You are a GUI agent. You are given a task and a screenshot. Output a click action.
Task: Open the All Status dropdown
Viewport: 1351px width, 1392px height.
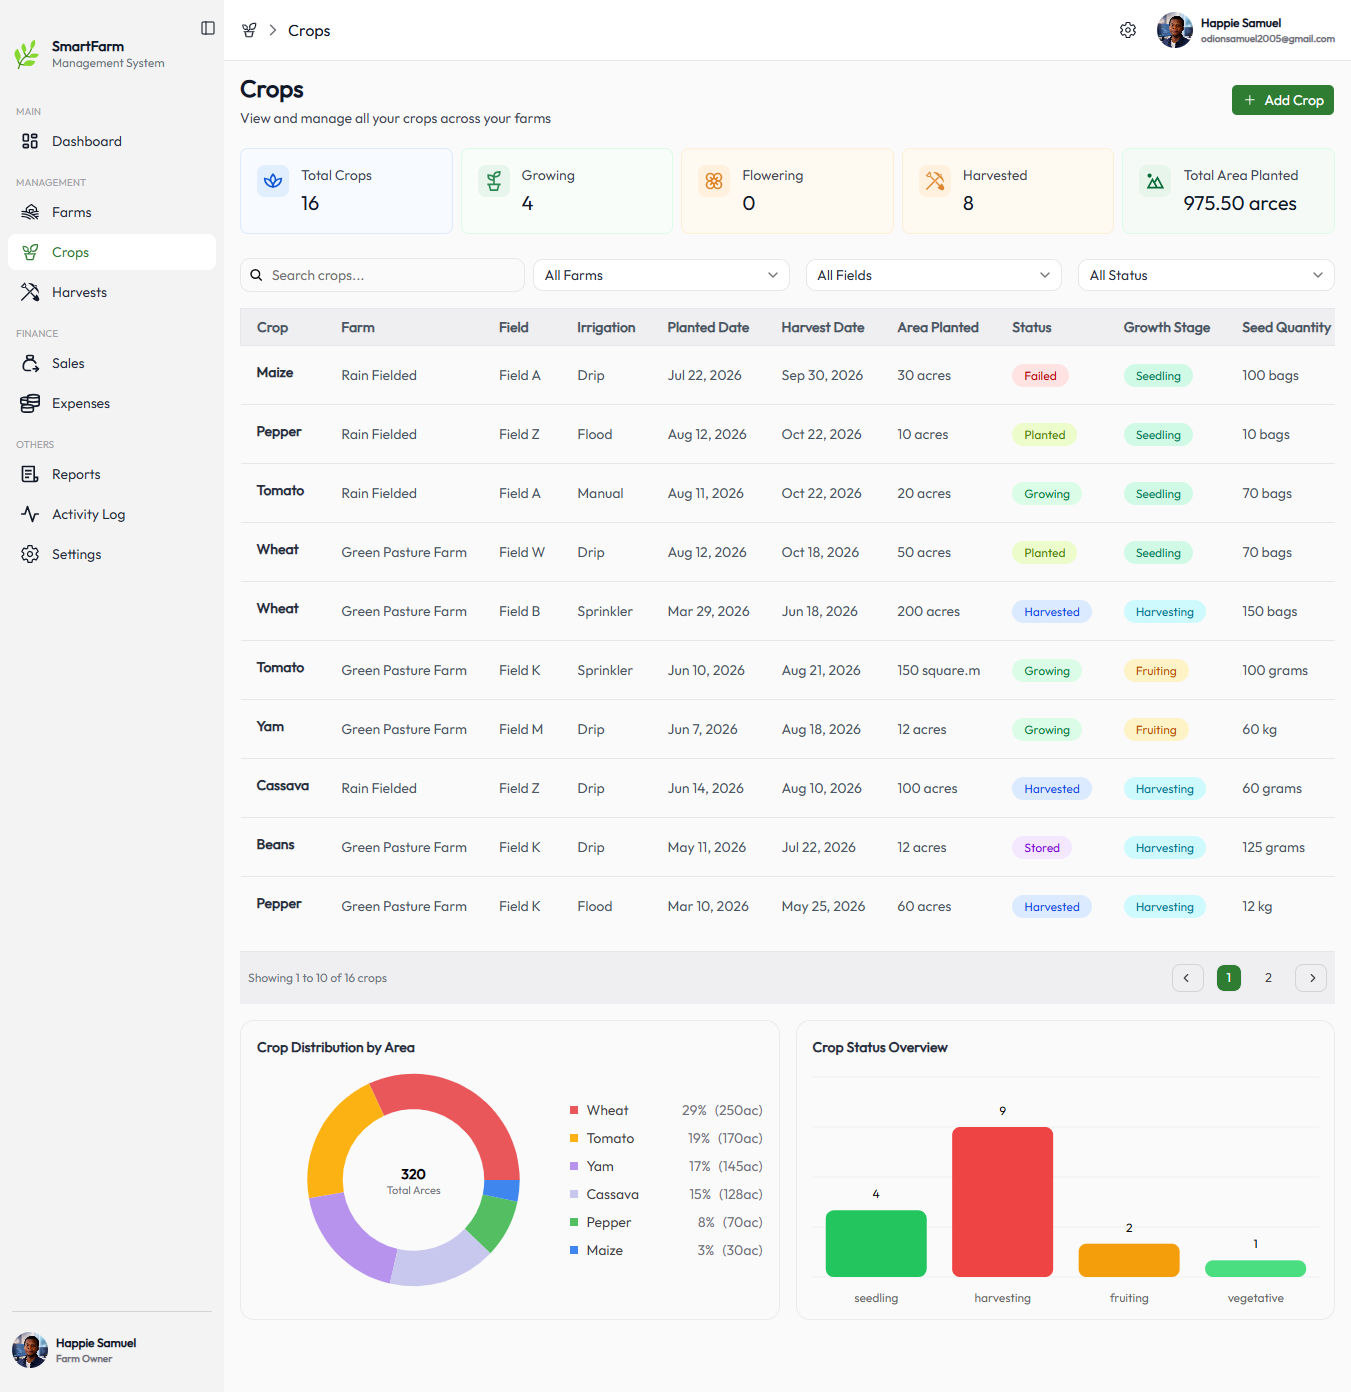(x=1206, y=275)
